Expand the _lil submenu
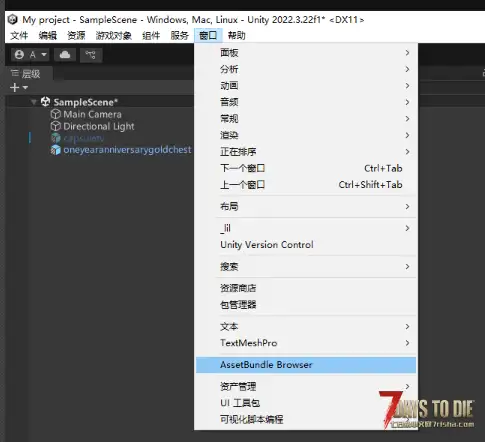 306,228
